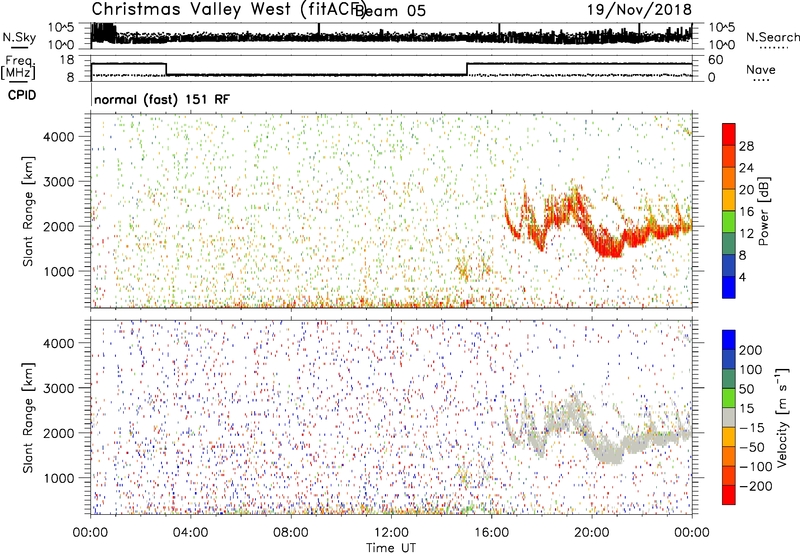Click the 'normal (fast) 151 RF' text
800x554 pixels.
(162, 99)
